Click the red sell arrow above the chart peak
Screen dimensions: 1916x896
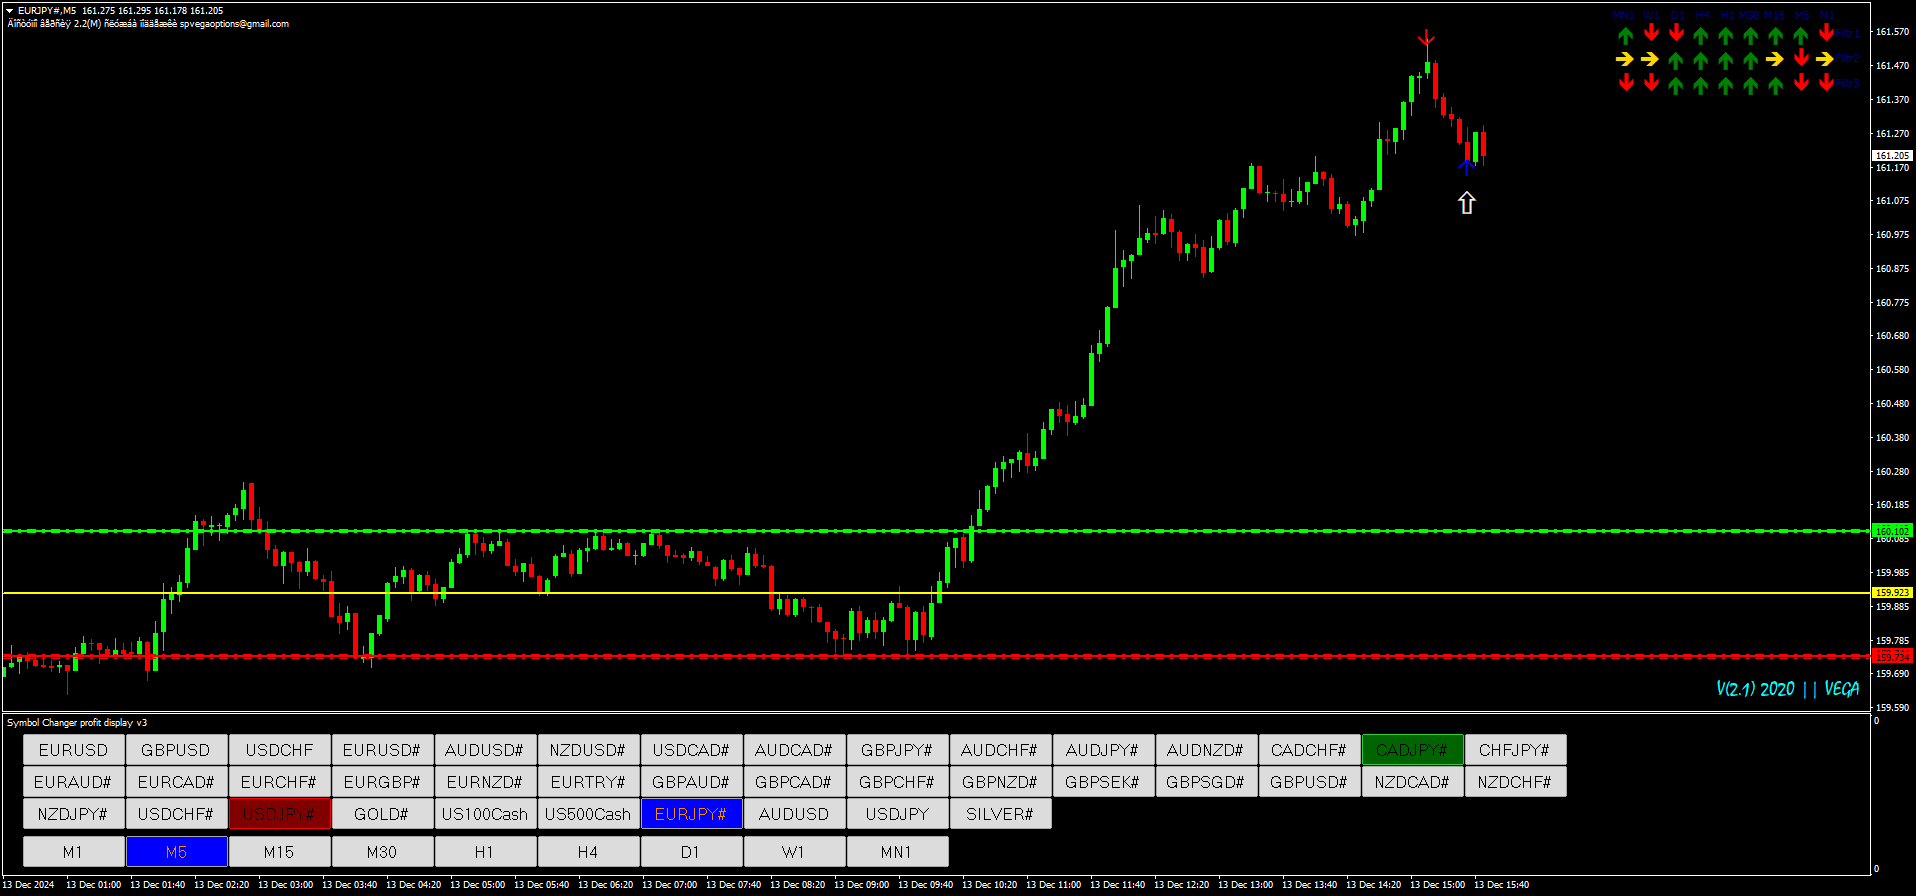click(x=1426, y=40)
